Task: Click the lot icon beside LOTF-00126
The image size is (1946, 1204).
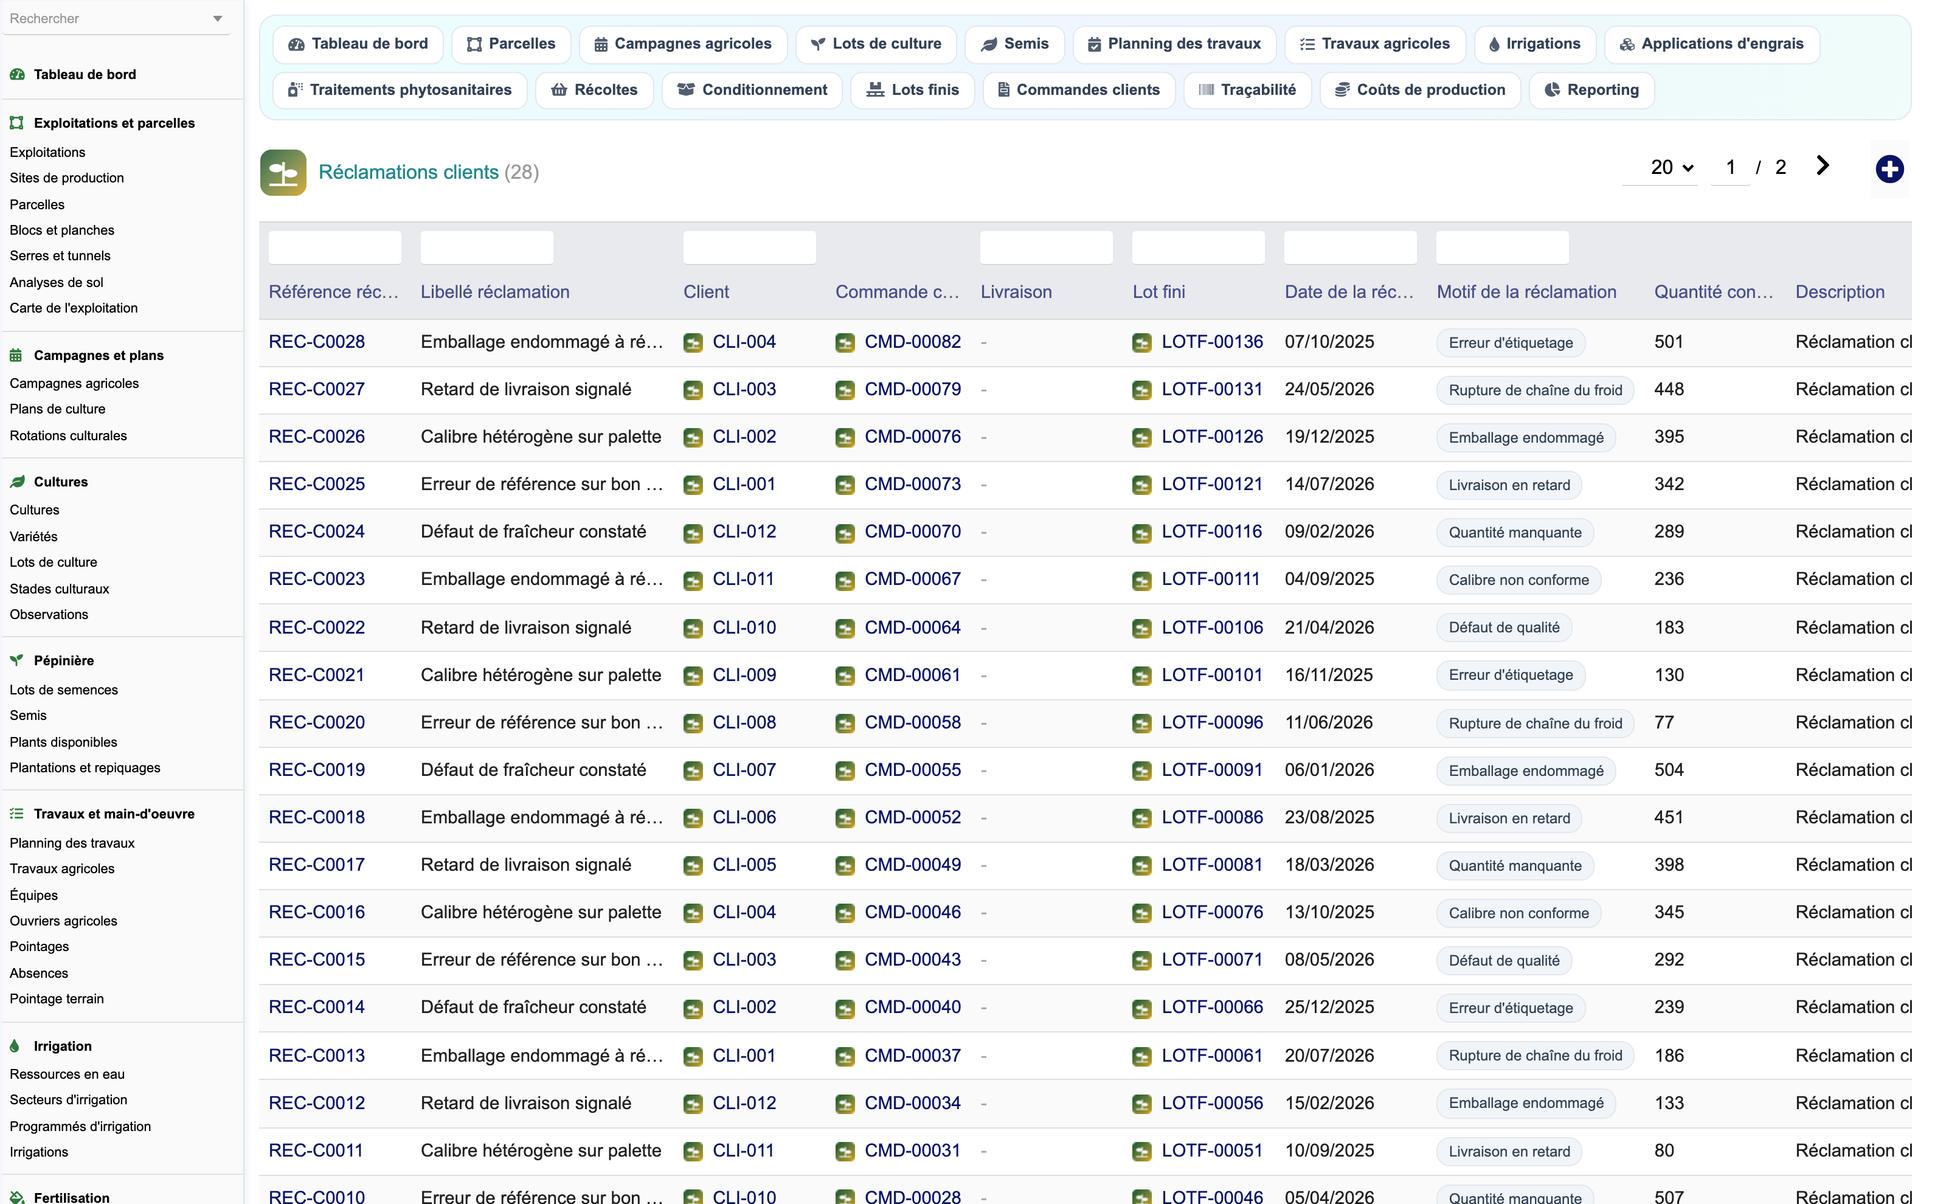Action: [1142, 438]
